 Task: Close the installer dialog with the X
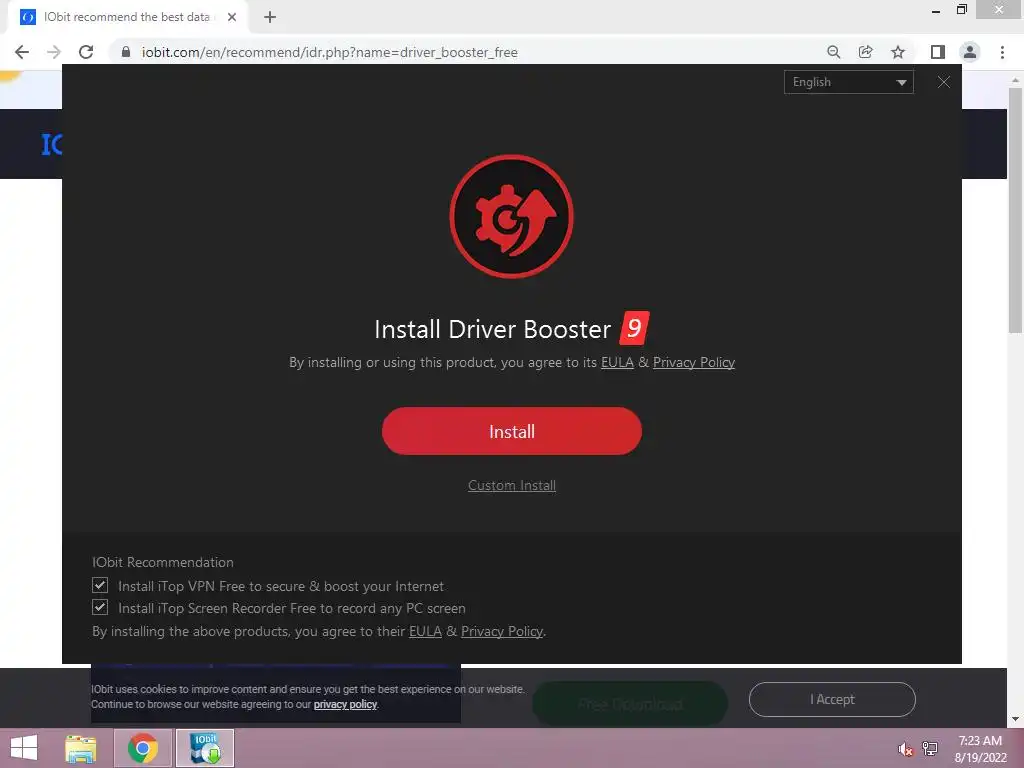944,82
